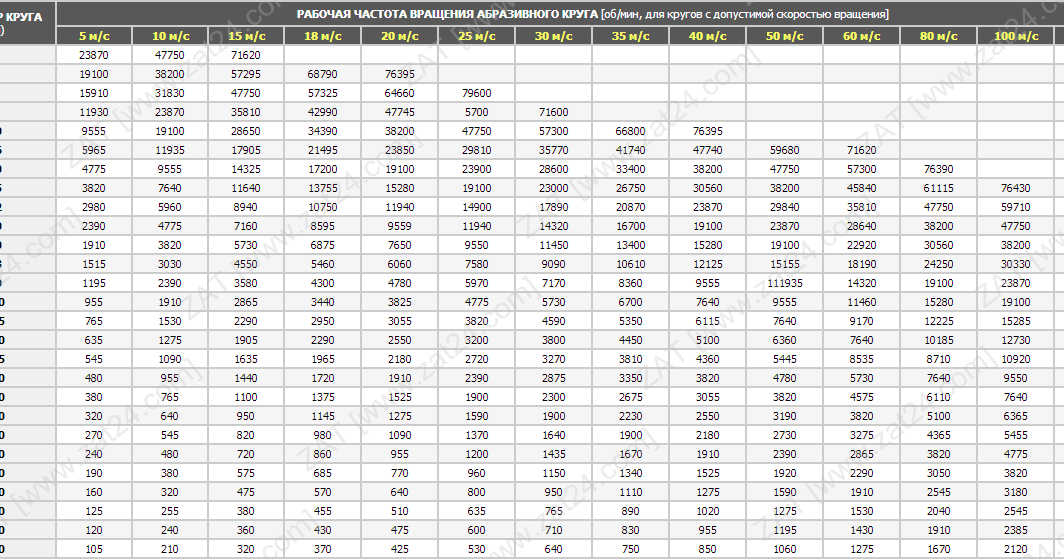The image size is (1064, 559).
Task: Select the 71600 cell under 30 м/с
Action: pyautogui.click(x=553, y=112)
